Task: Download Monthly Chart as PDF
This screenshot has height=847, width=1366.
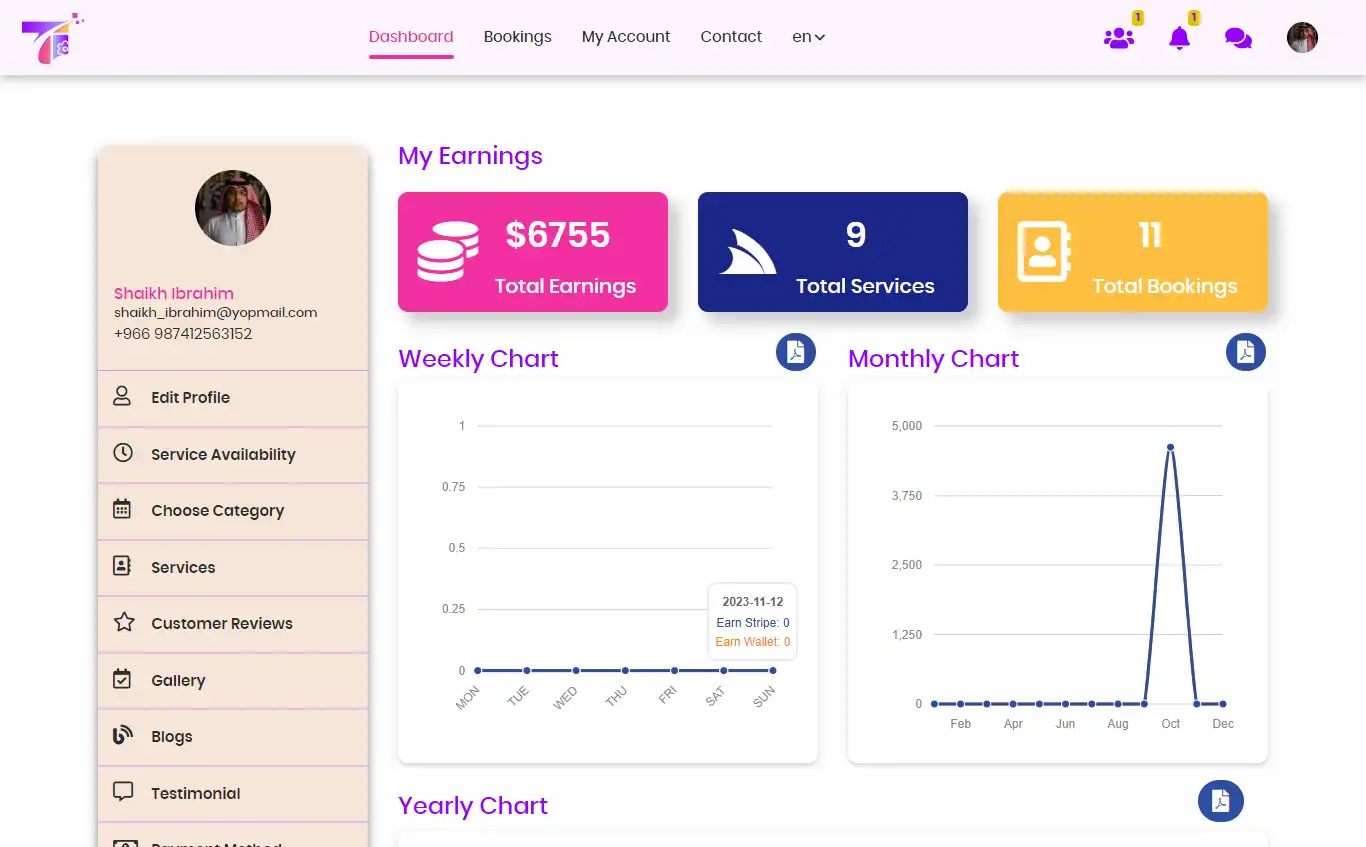Action: pos(1246,352)
